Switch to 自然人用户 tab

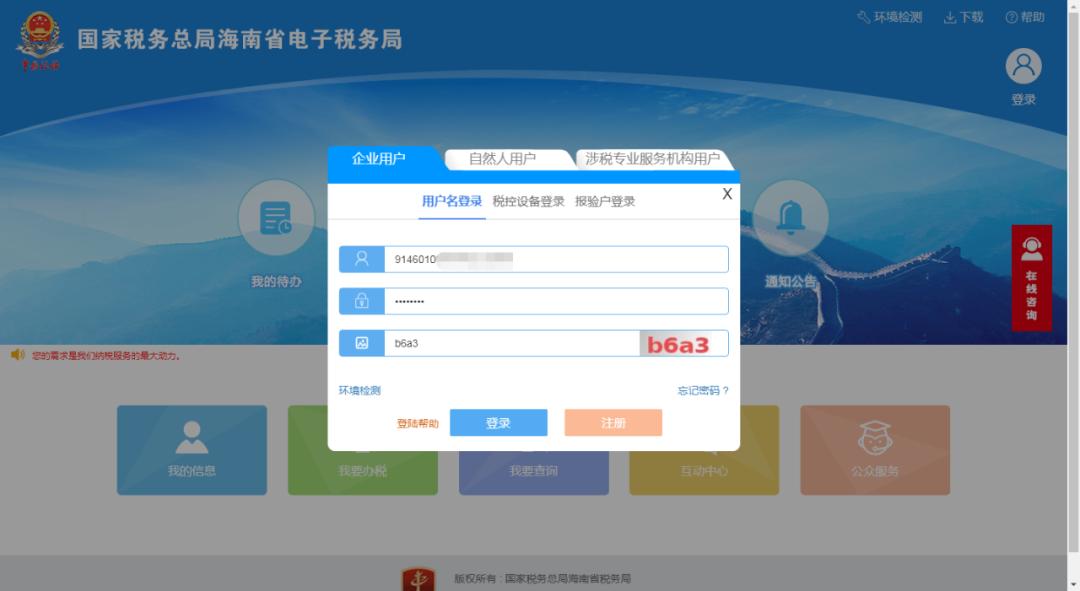tap(503, 159)
